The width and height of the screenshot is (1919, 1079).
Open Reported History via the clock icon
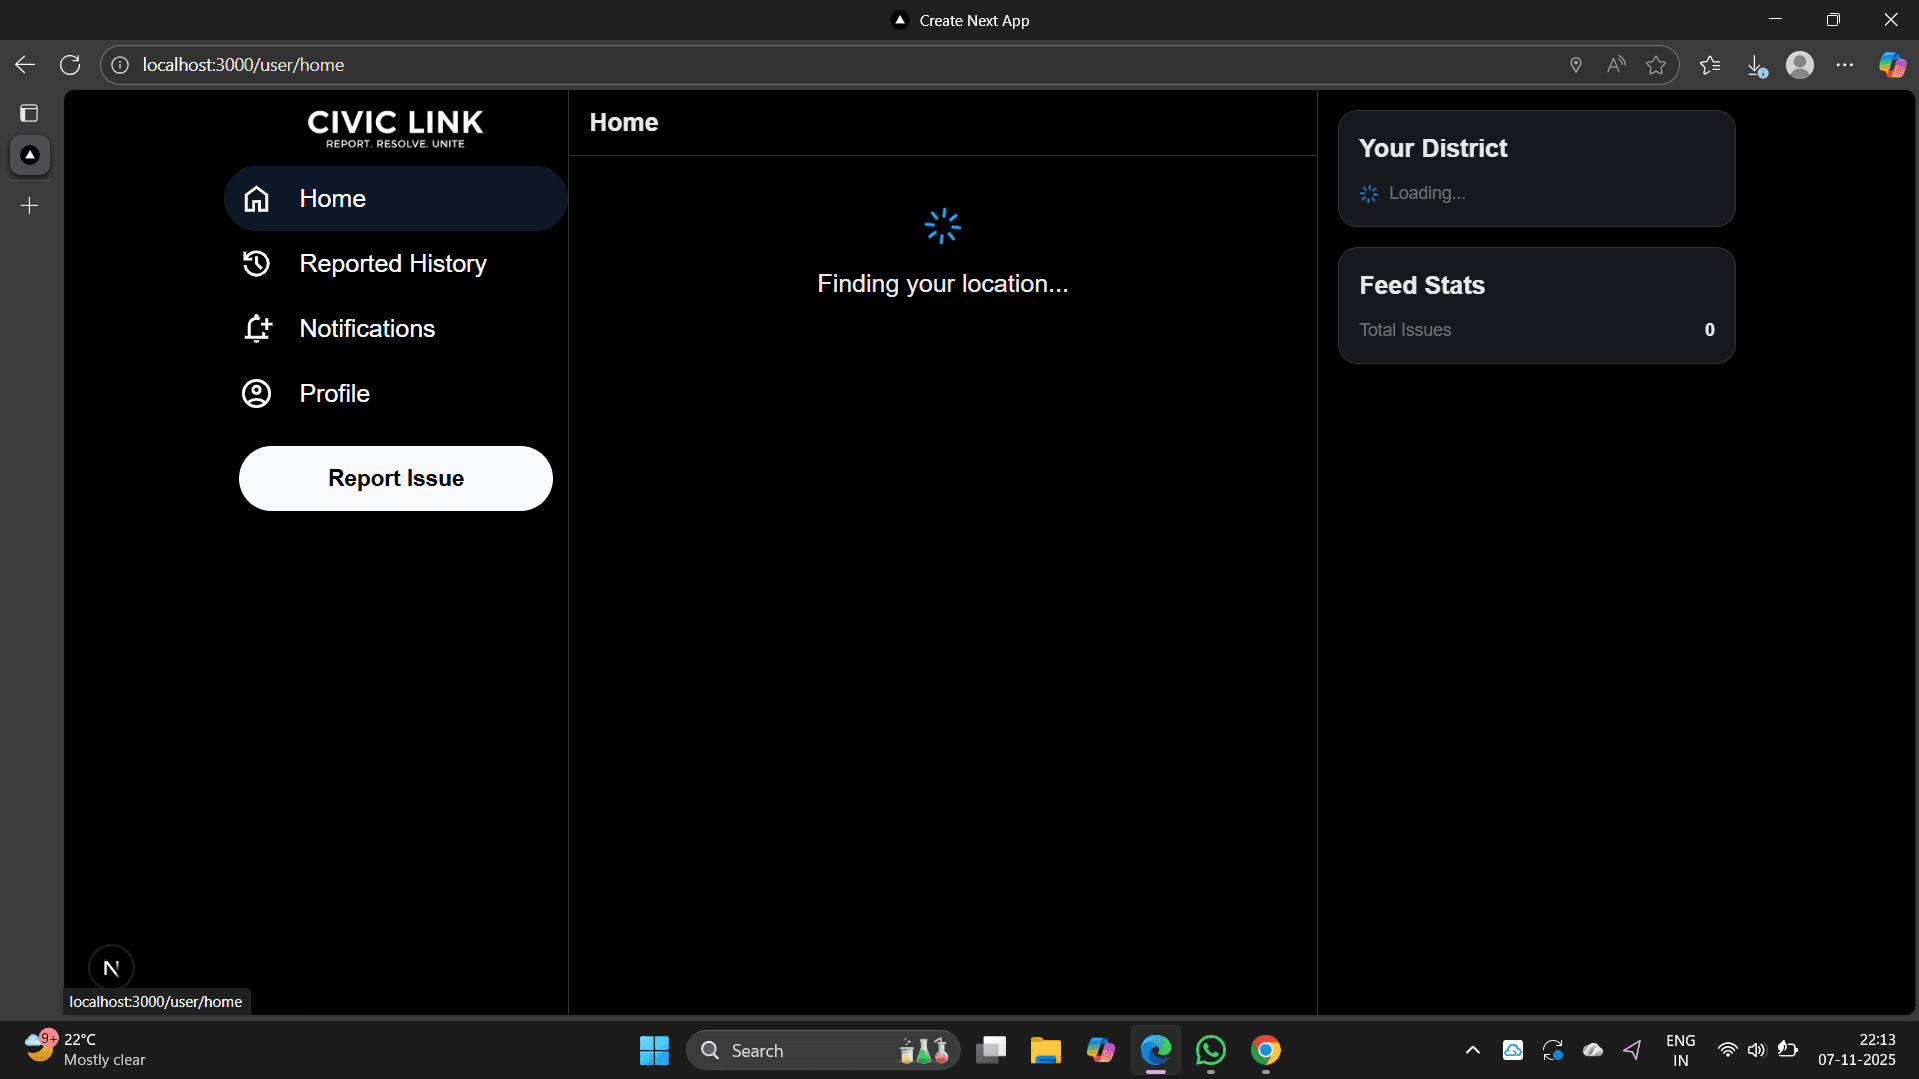[x=256, y=263]
